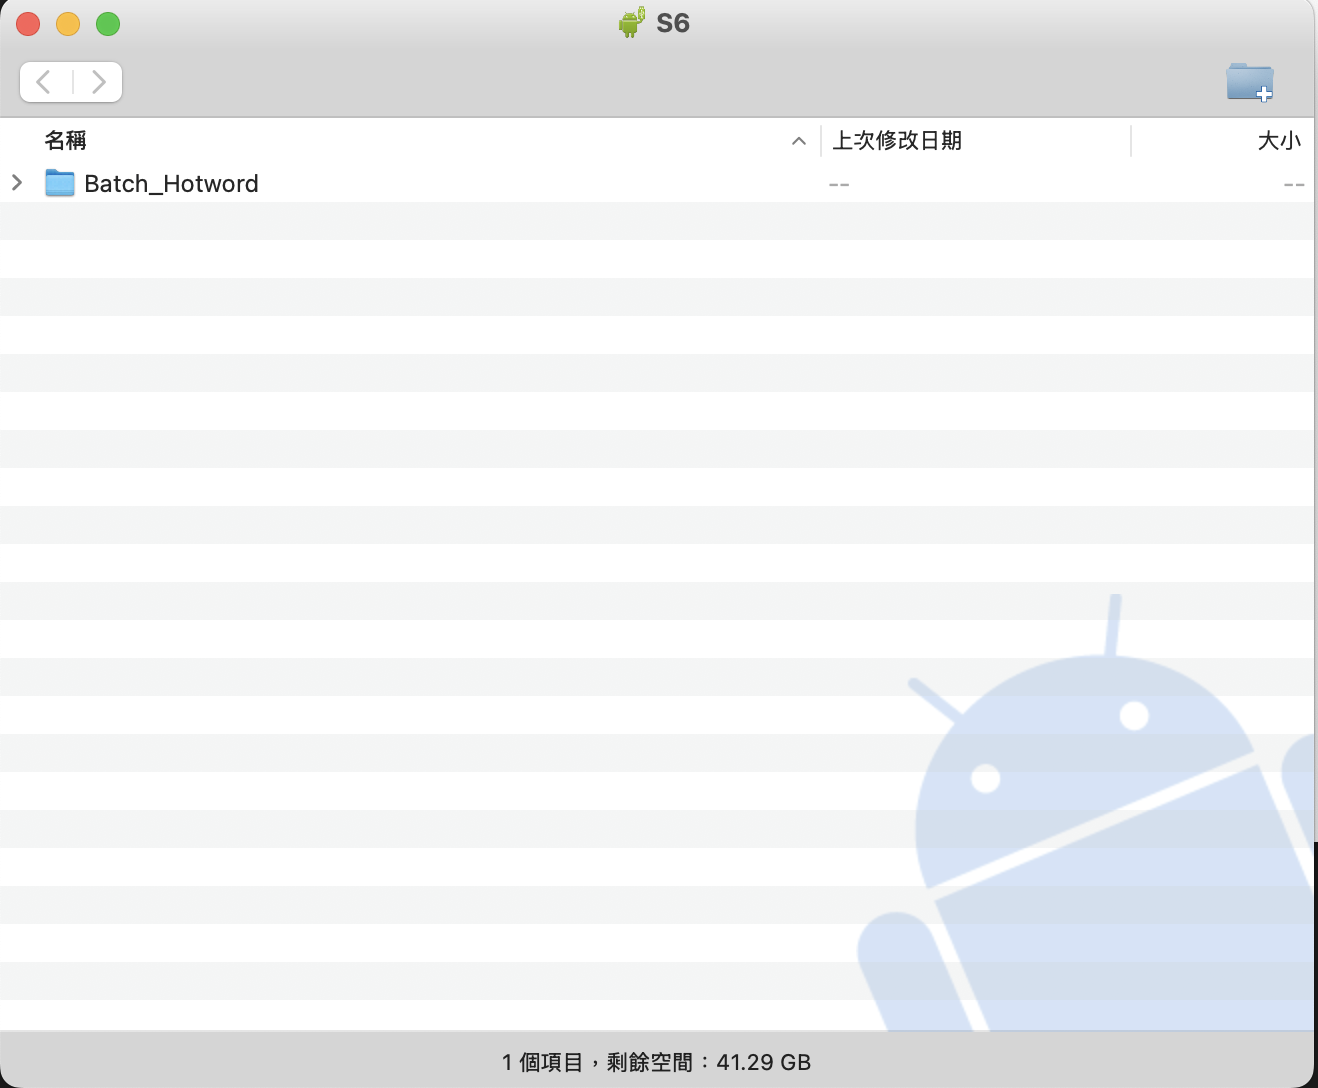The width and height of the screenshot is (1318, 1088).
Task: Sort by the 大小 column header
Action: click(x=1279, y=141)
